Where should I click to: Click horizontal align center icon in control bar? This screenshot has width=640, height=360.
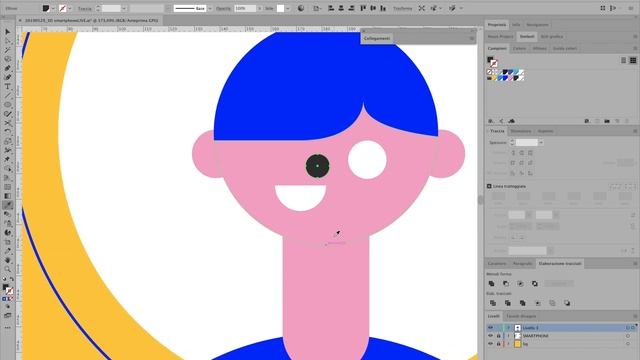[x=341, y=8]
